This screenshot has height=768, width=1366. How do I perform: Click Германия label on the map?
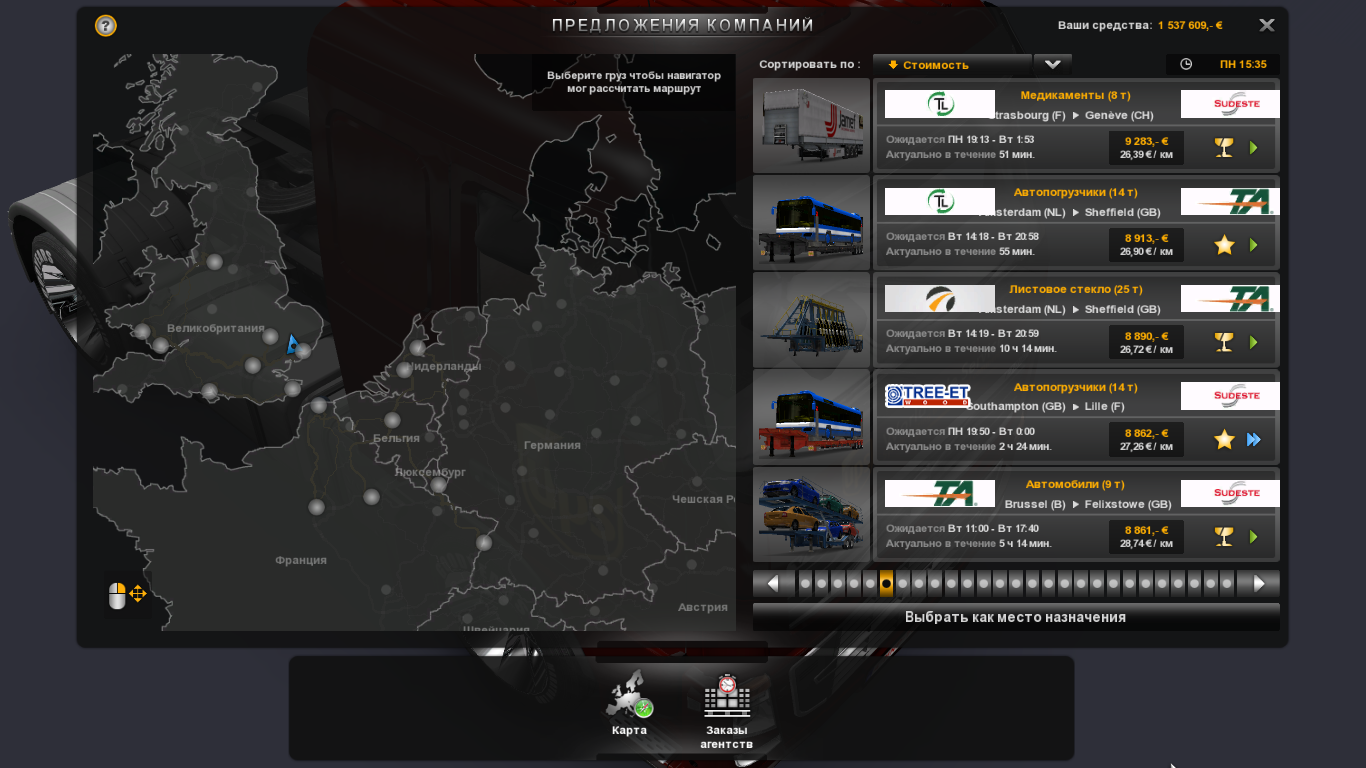[x=552, y=445]
